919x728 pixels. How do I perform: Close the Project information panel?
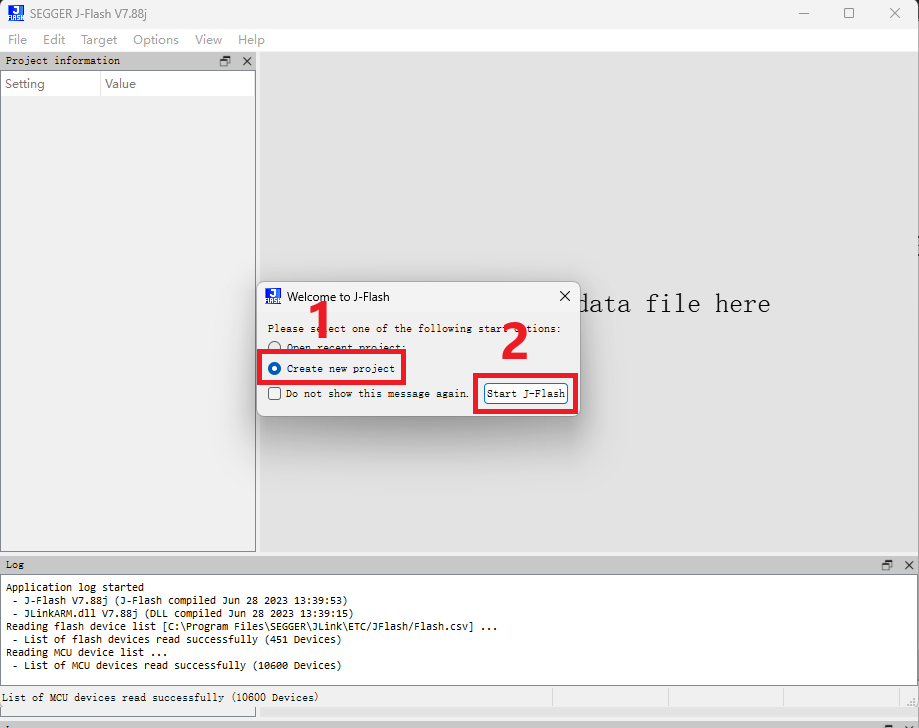click(x=247, y=61)
